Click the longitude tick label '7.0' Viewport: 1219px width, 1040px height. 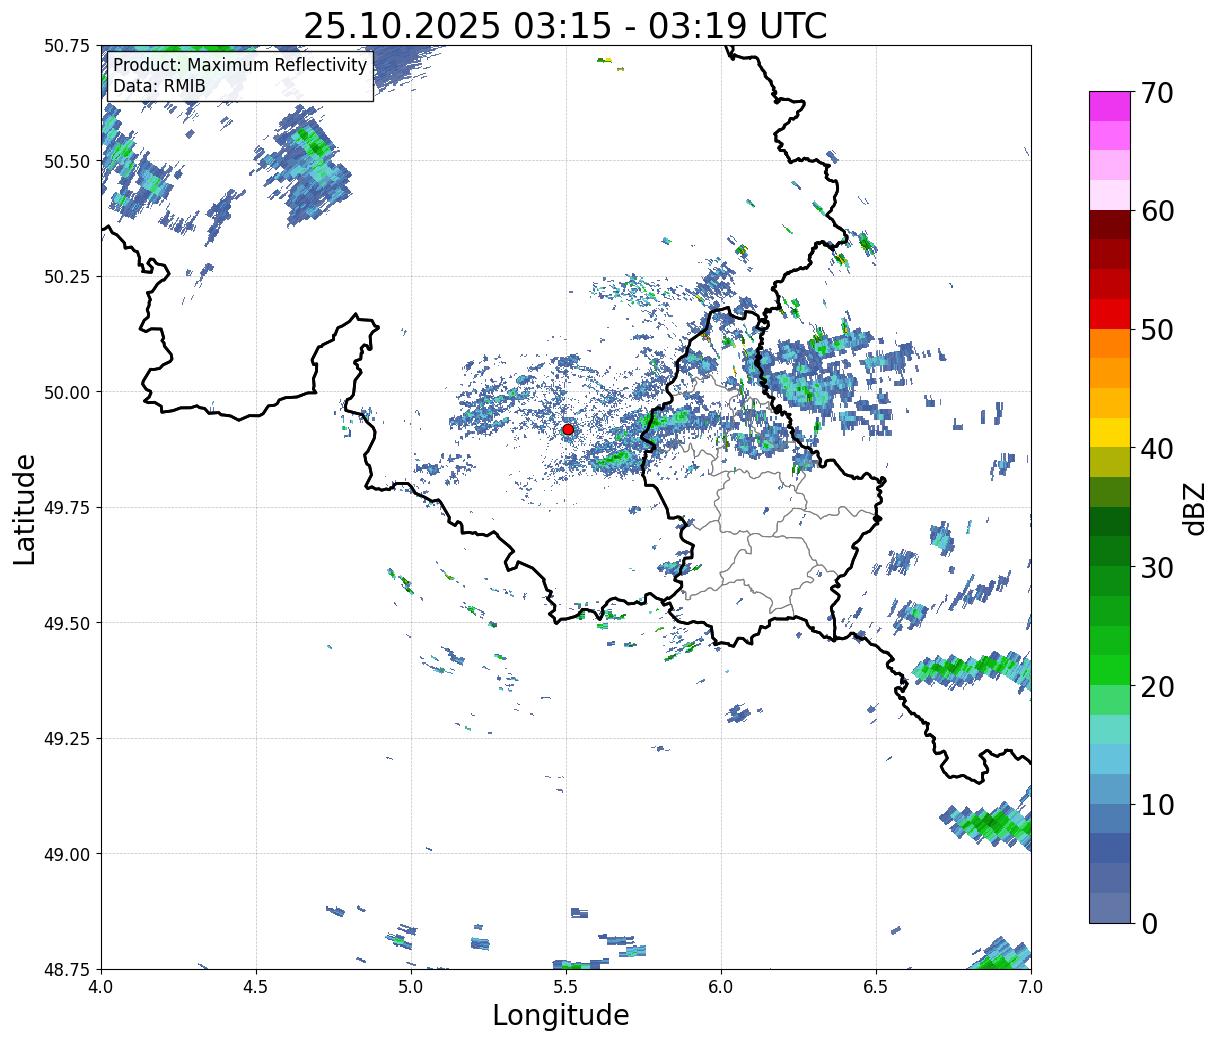[x=1031, y=987]
